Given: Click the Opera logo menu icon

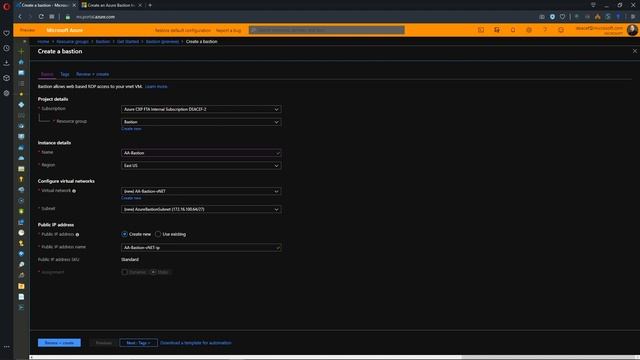Looking at the screenshot, I should point(6,7).
